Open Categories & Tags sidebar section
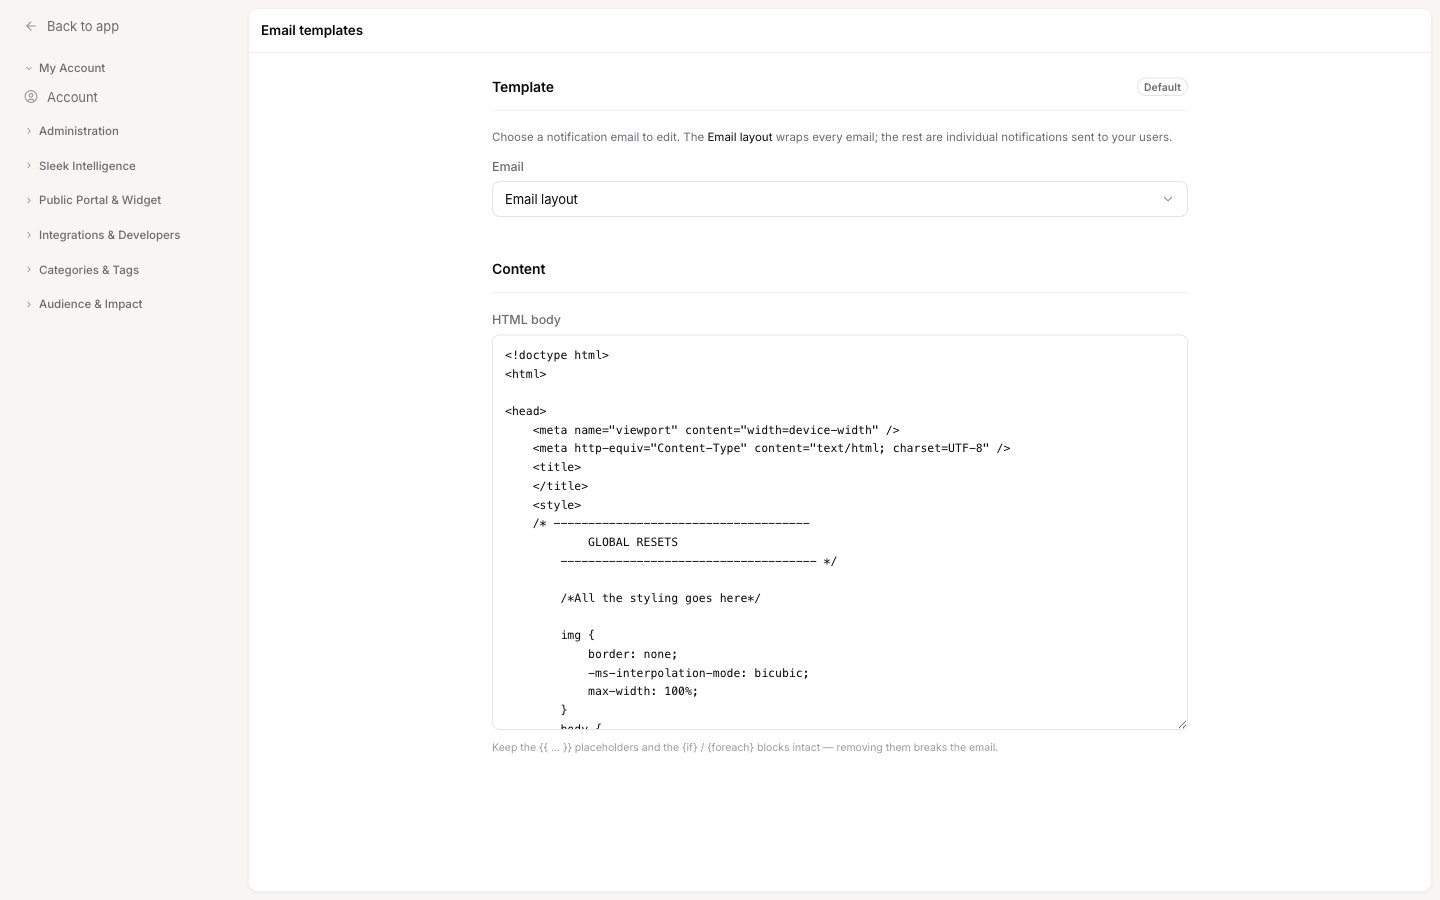 coord(89,270)
